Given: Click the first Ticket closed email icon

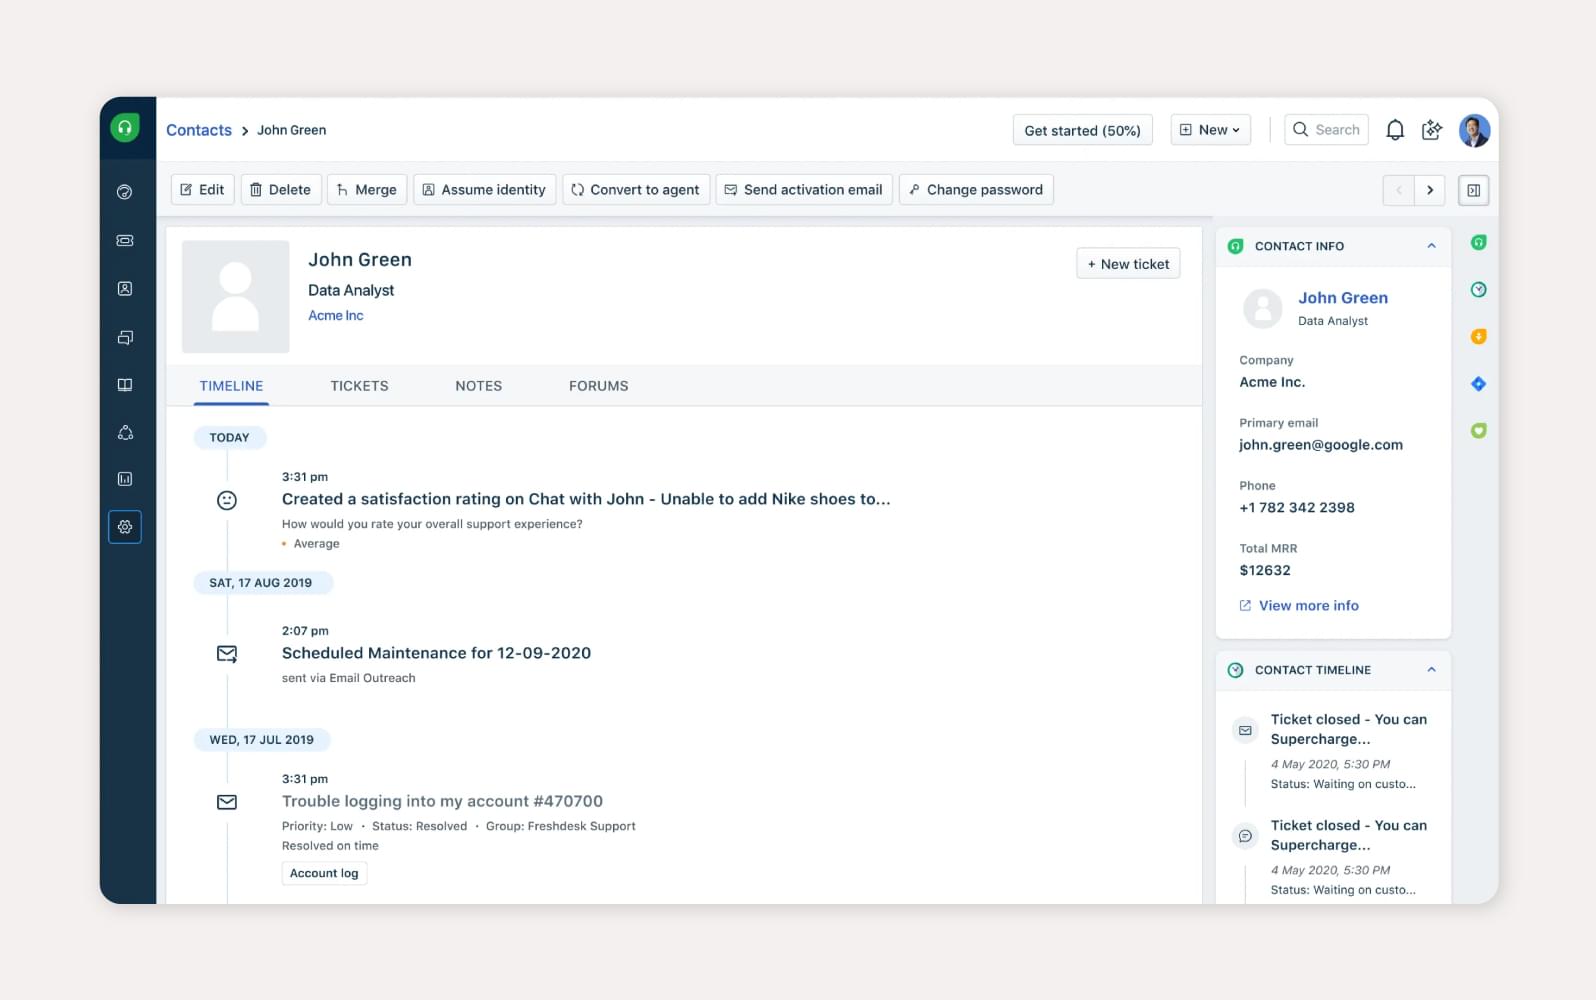Looking at the screenshot, I should tap(1245, 730).
